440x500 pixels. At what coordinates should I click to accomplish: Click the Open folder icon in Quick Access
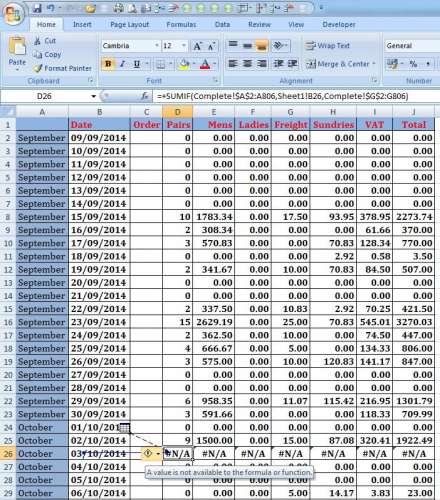pos(90,8)
